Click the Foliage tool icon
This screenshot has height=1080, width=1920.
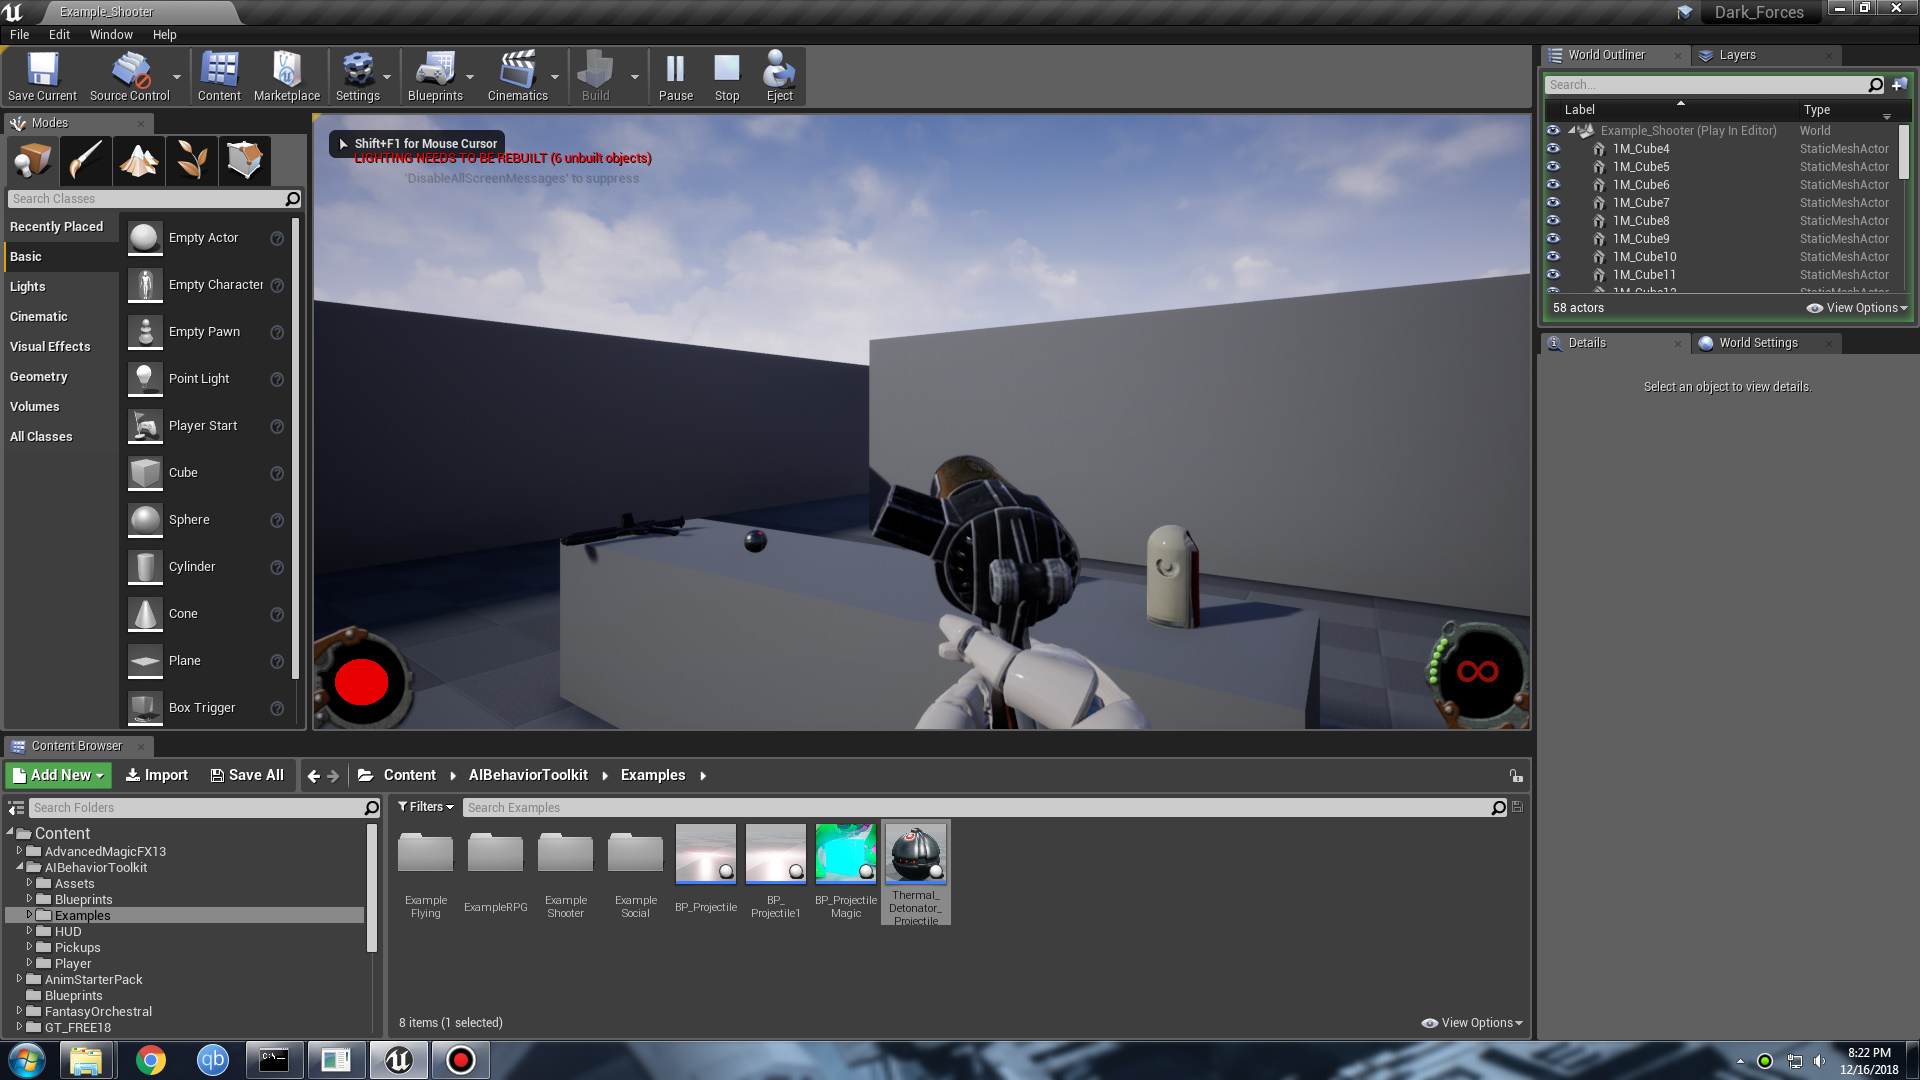point(190,160)
